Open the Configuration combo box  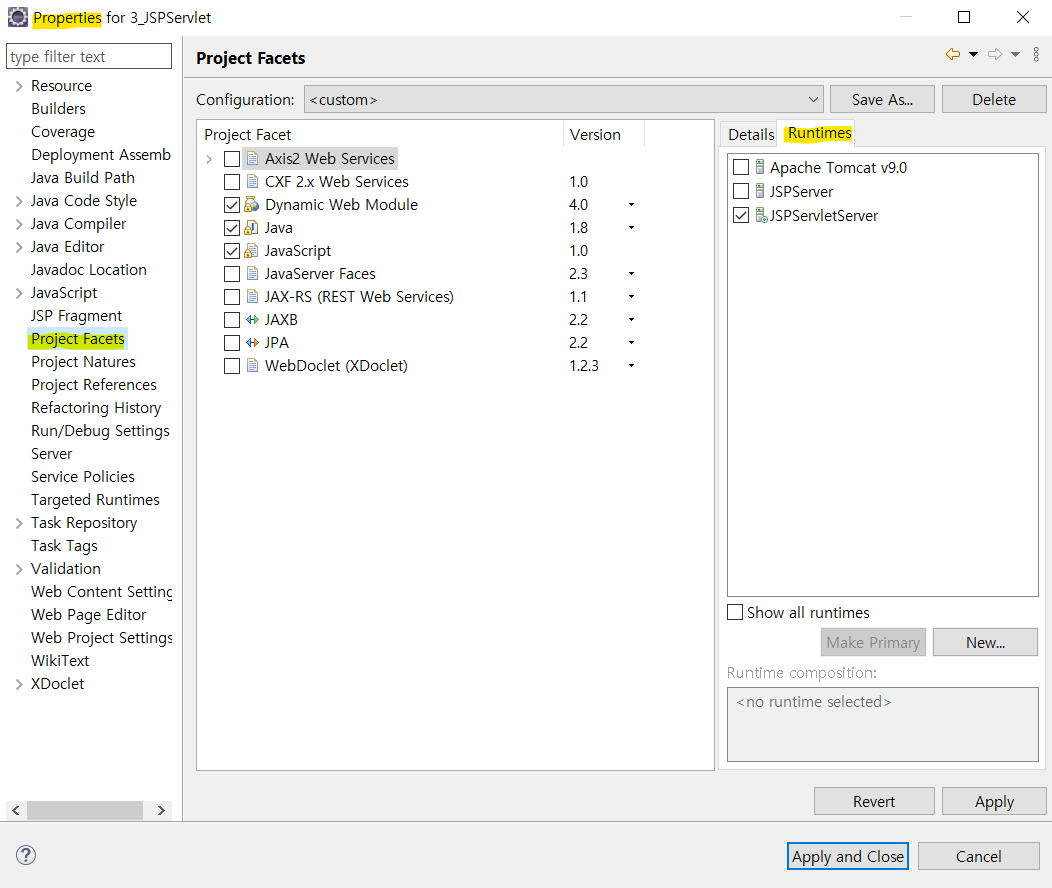[564, 99]
